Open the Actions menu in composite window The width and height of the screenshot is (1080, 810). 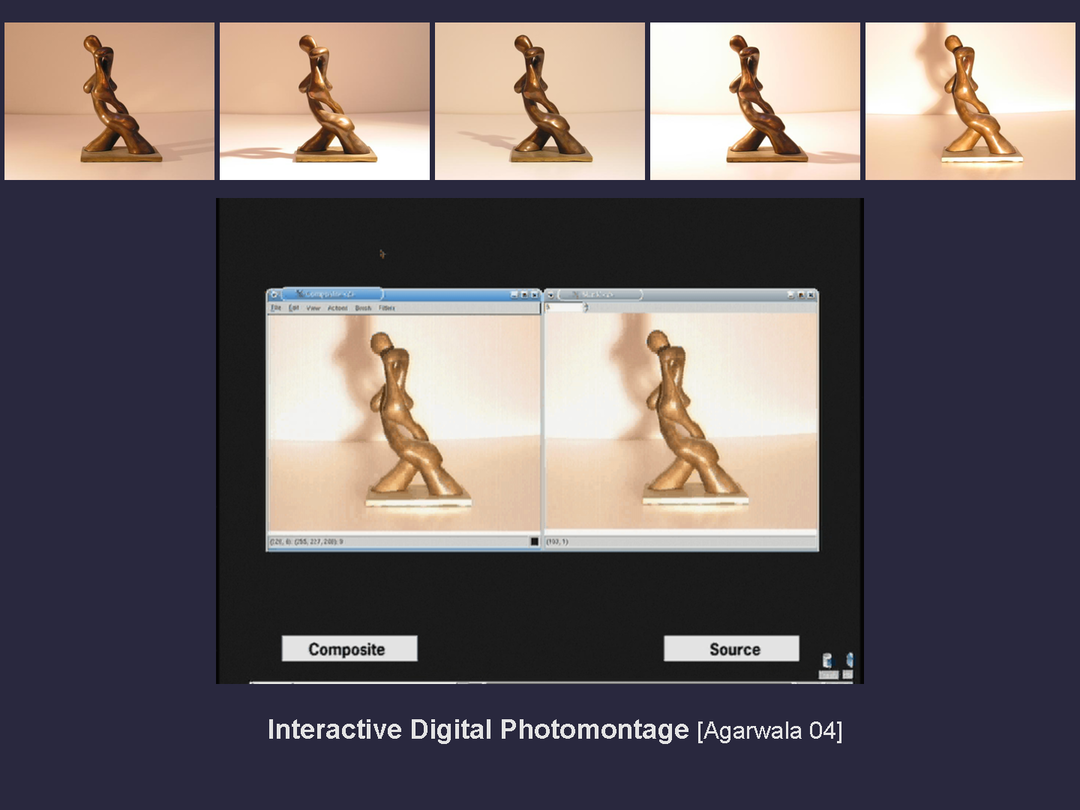(x=337, y=308)
